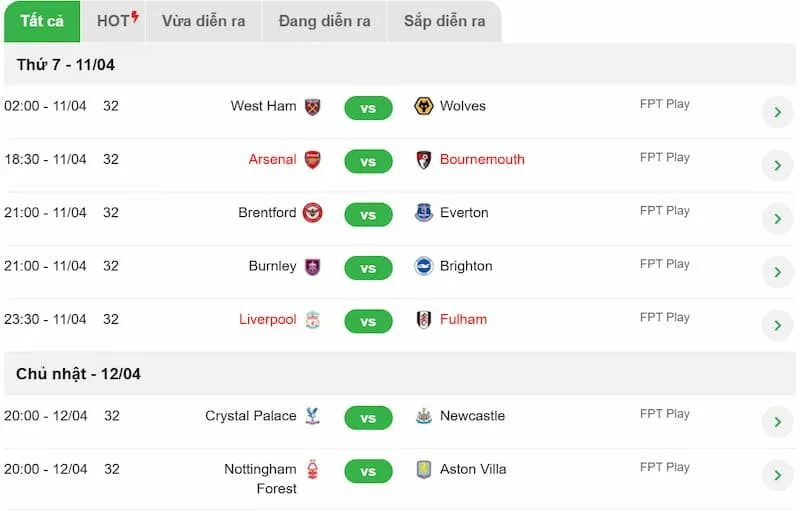The height and width of the screenshot is (511, 800).
Task: Click the Newcastle club crest
Action: point(424,416)
